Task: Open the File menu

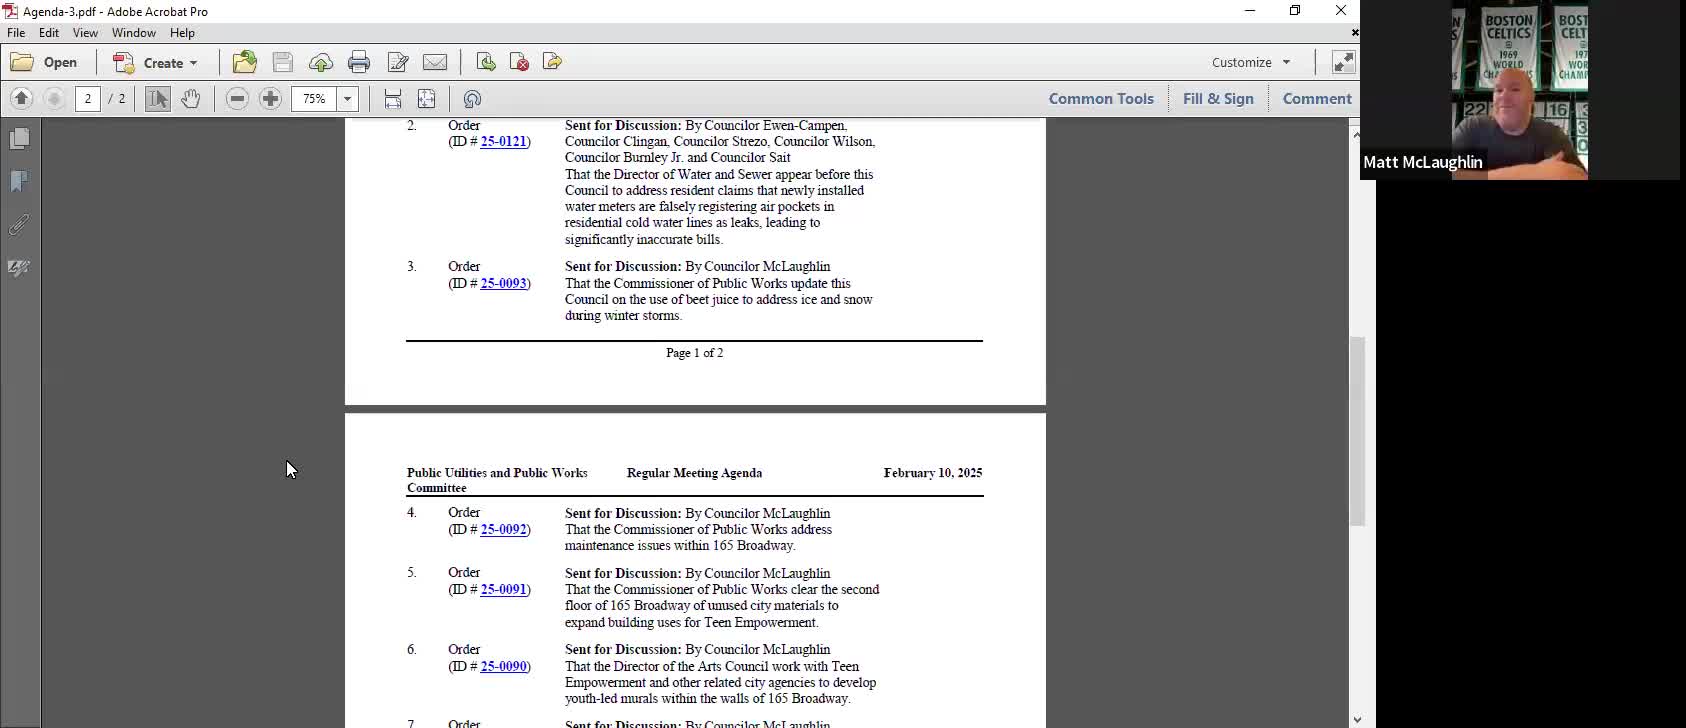Action: point(16,33)
